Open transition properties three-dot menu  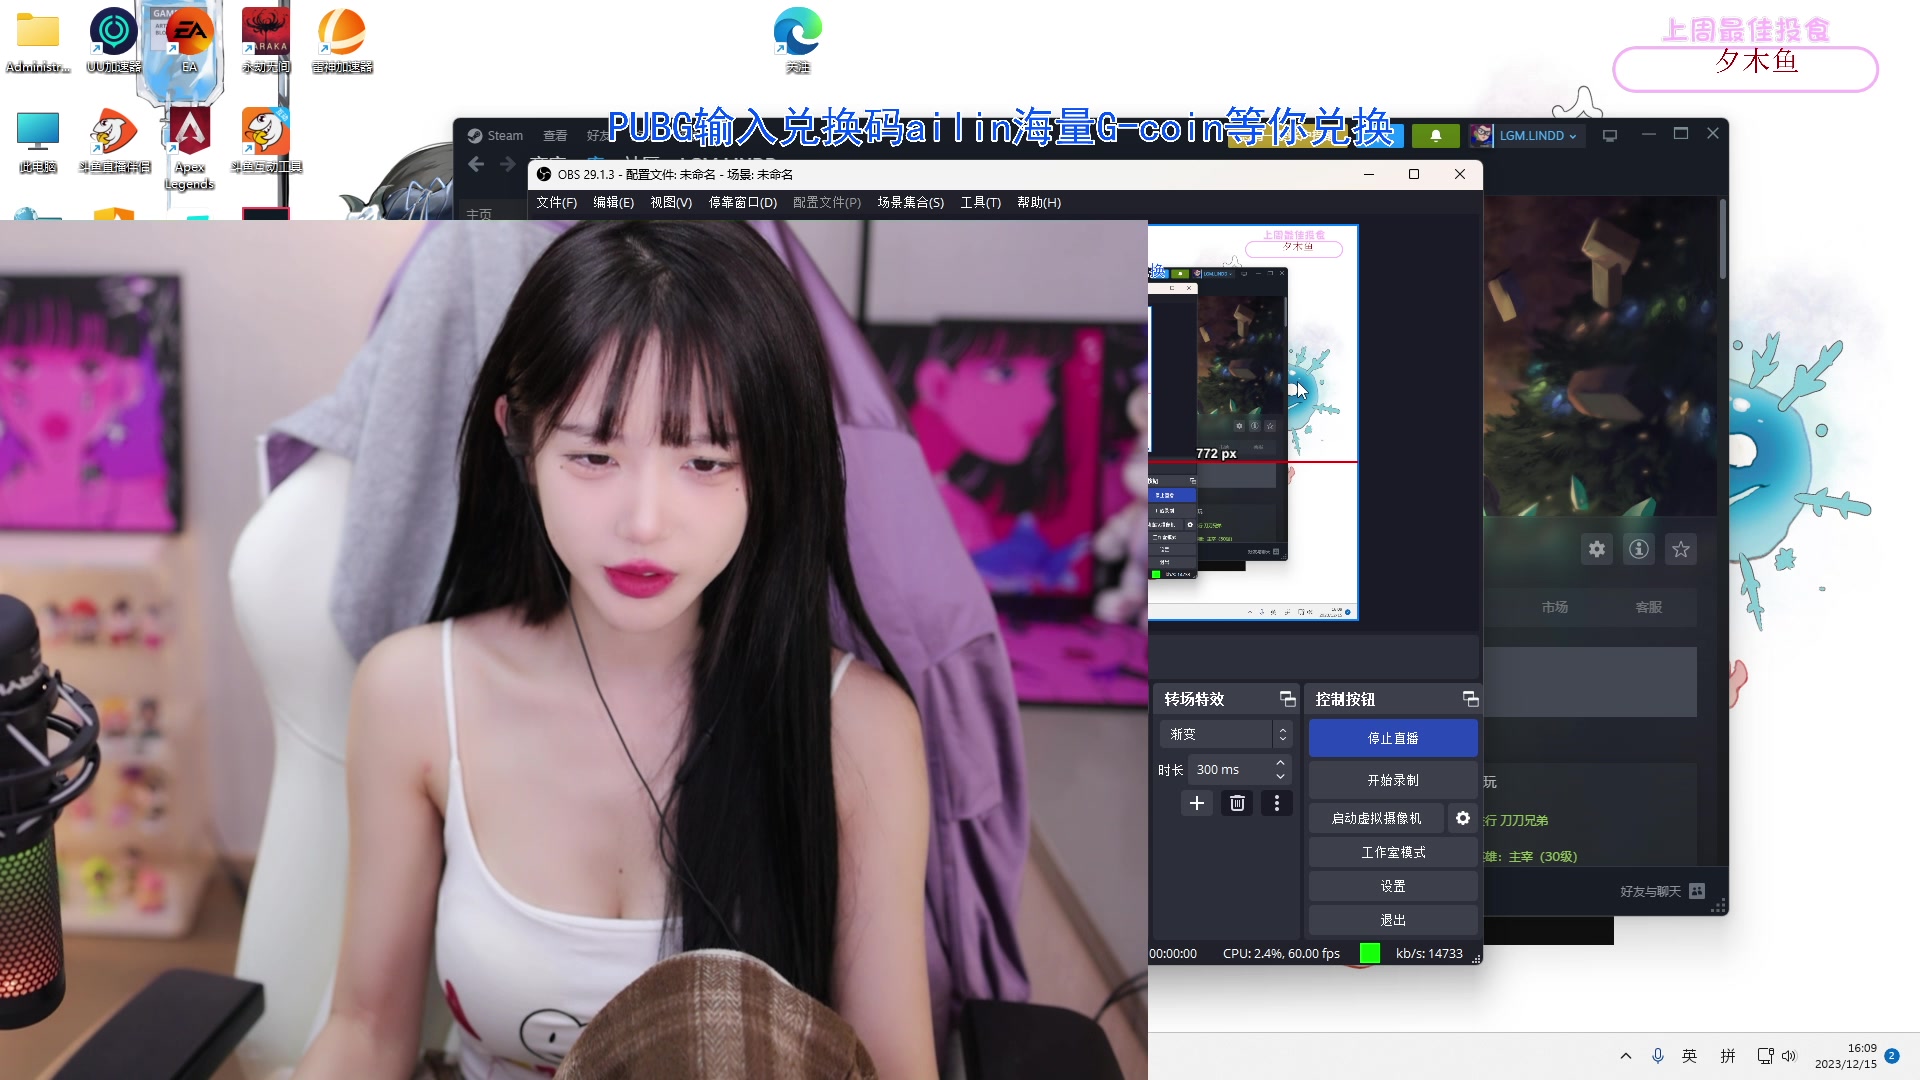pyautogui.click(x=1277, y=803)
